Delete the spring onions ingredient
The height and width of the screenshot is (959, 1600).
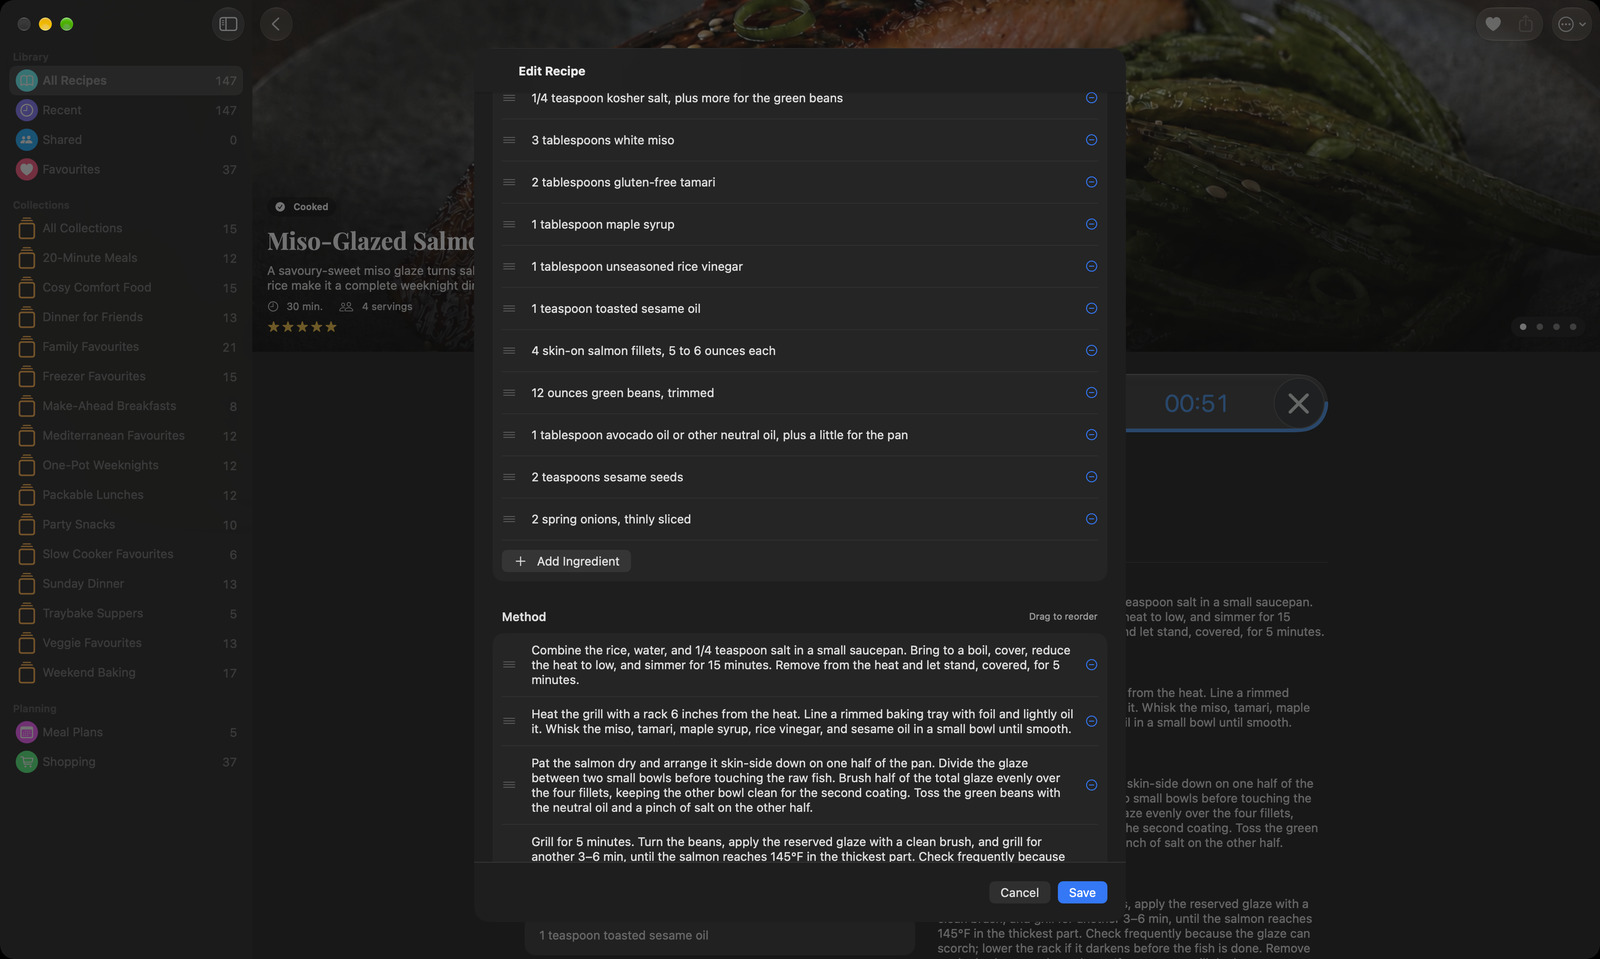point(1091,519)
